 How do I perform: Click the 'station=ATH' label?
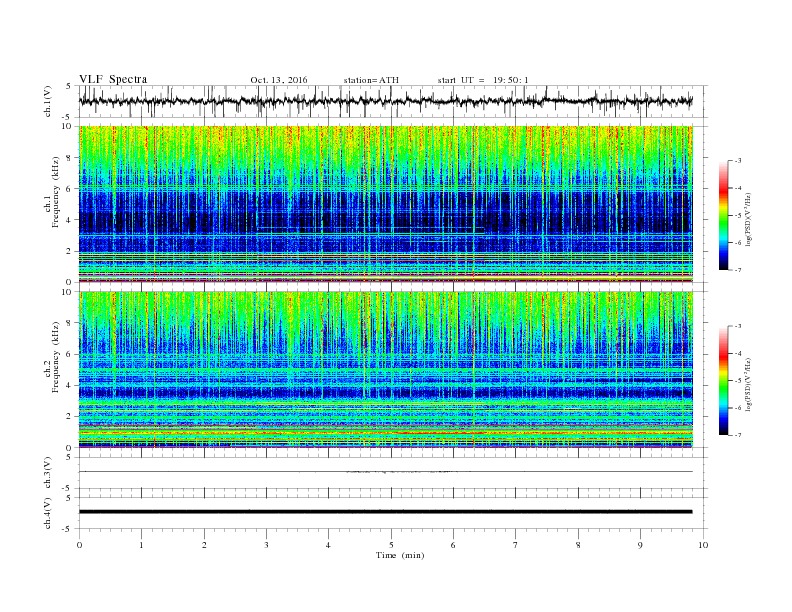point(371,80)
